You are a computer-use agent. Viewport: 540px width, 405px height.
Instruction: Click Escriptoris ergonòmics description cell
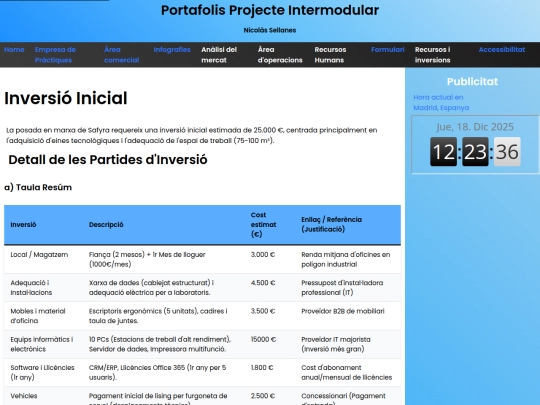[x=164, y=316]
